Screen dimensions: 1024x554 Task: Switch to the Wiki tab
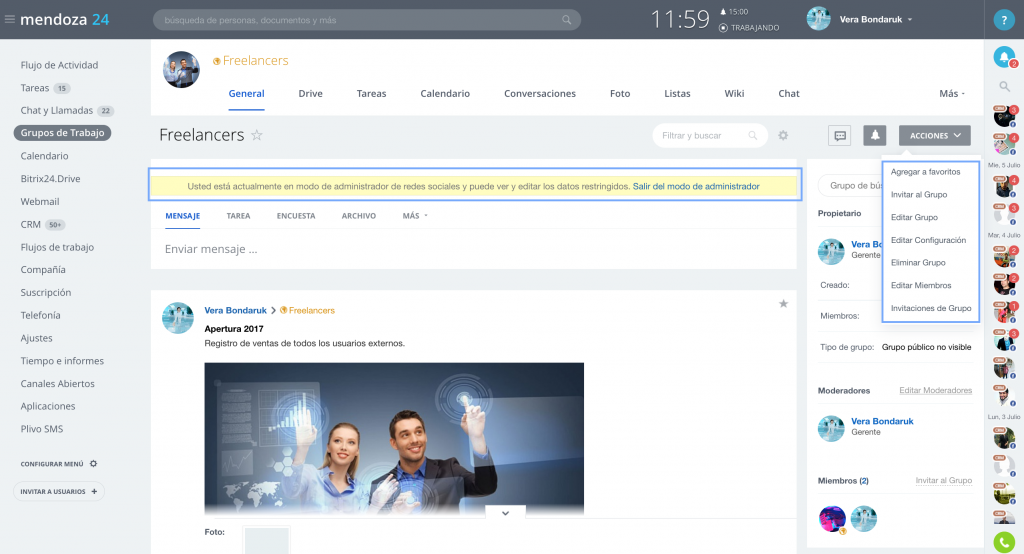734,93
